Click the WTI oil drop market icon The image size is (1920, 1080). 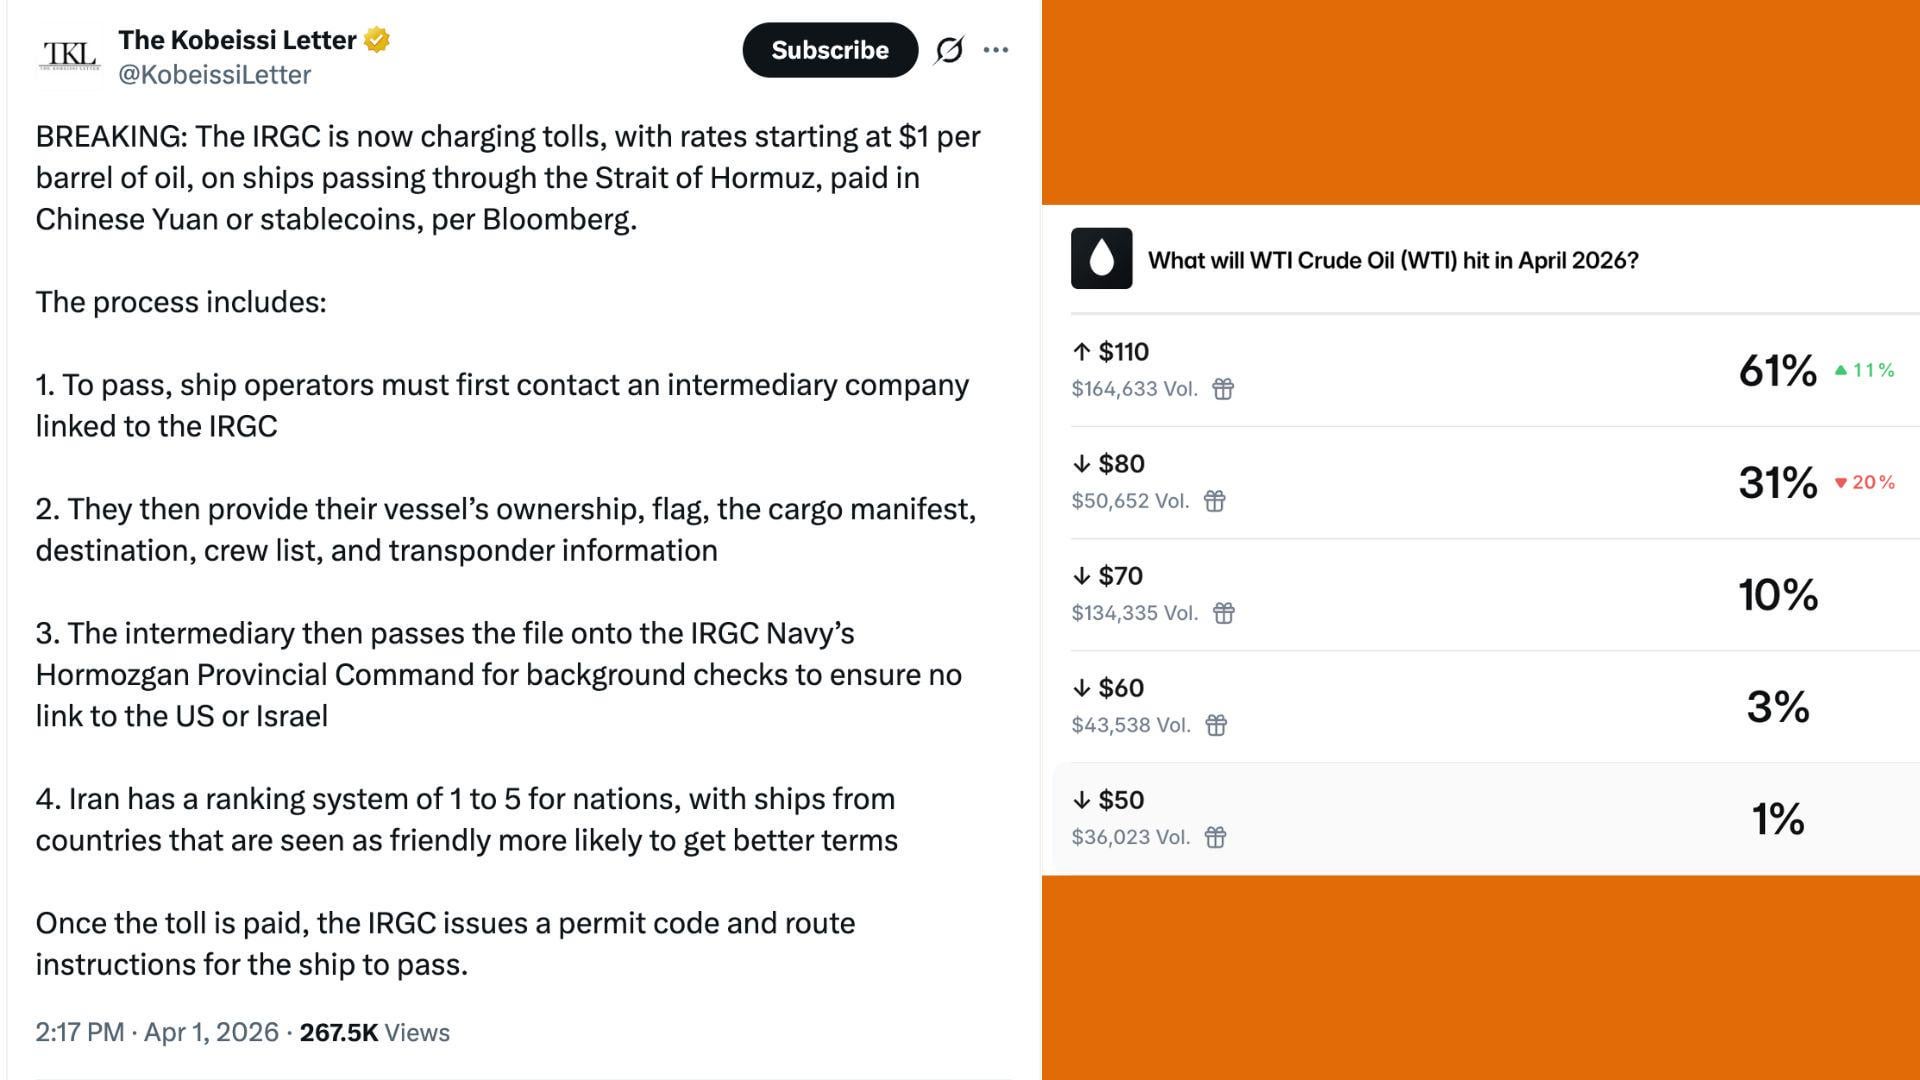1101,259
